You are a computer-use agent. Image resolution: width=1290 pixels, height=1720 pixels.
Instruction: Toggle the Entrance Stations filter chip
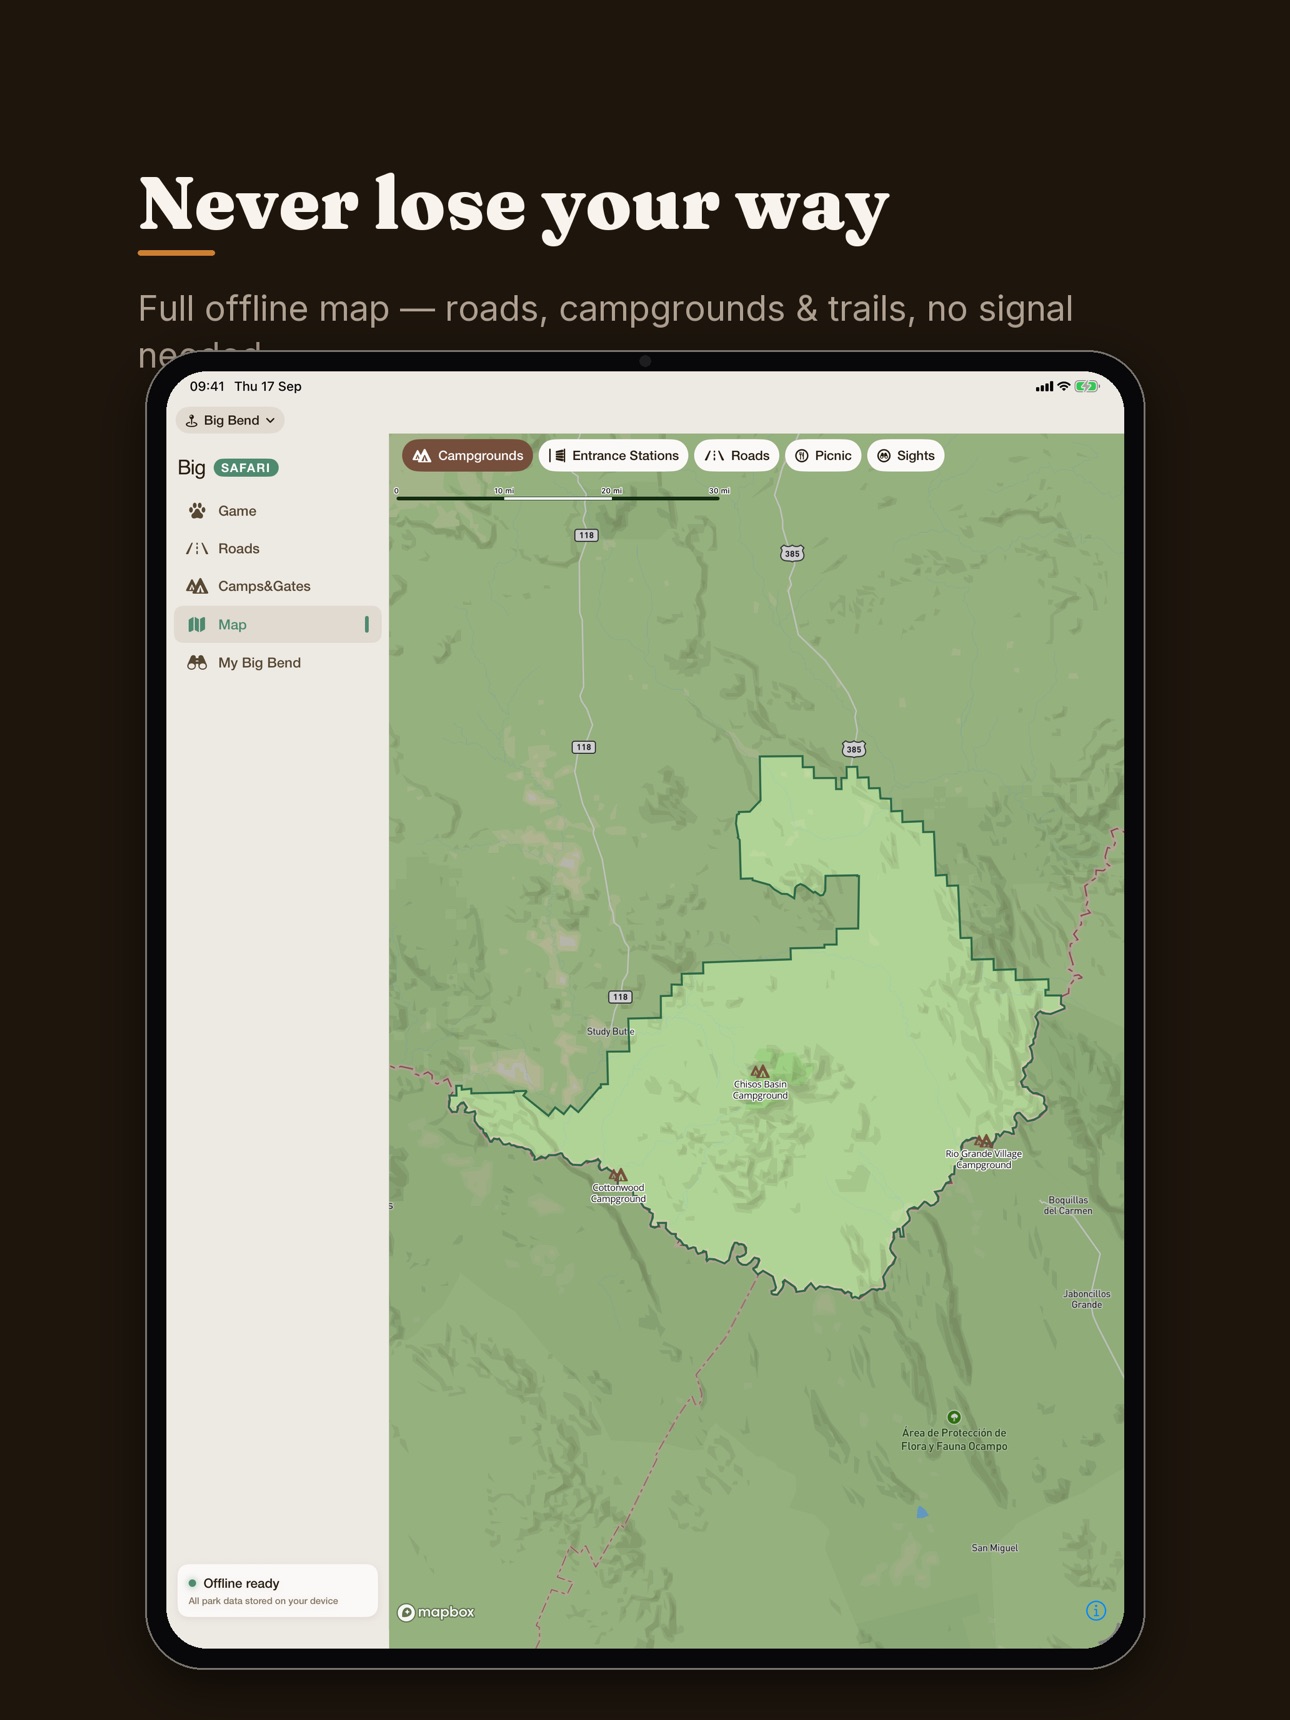coord(614,455)
